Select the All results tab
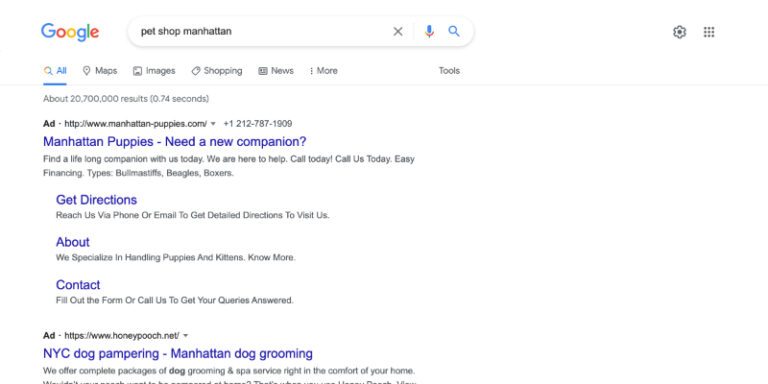The width and height of the screenshot is (768, 384). pos(55,71)
